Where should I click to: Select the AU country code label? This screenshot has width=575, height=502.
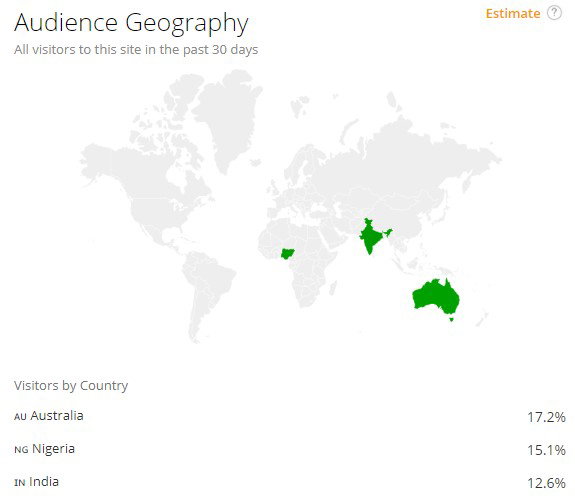click(20, 417)
